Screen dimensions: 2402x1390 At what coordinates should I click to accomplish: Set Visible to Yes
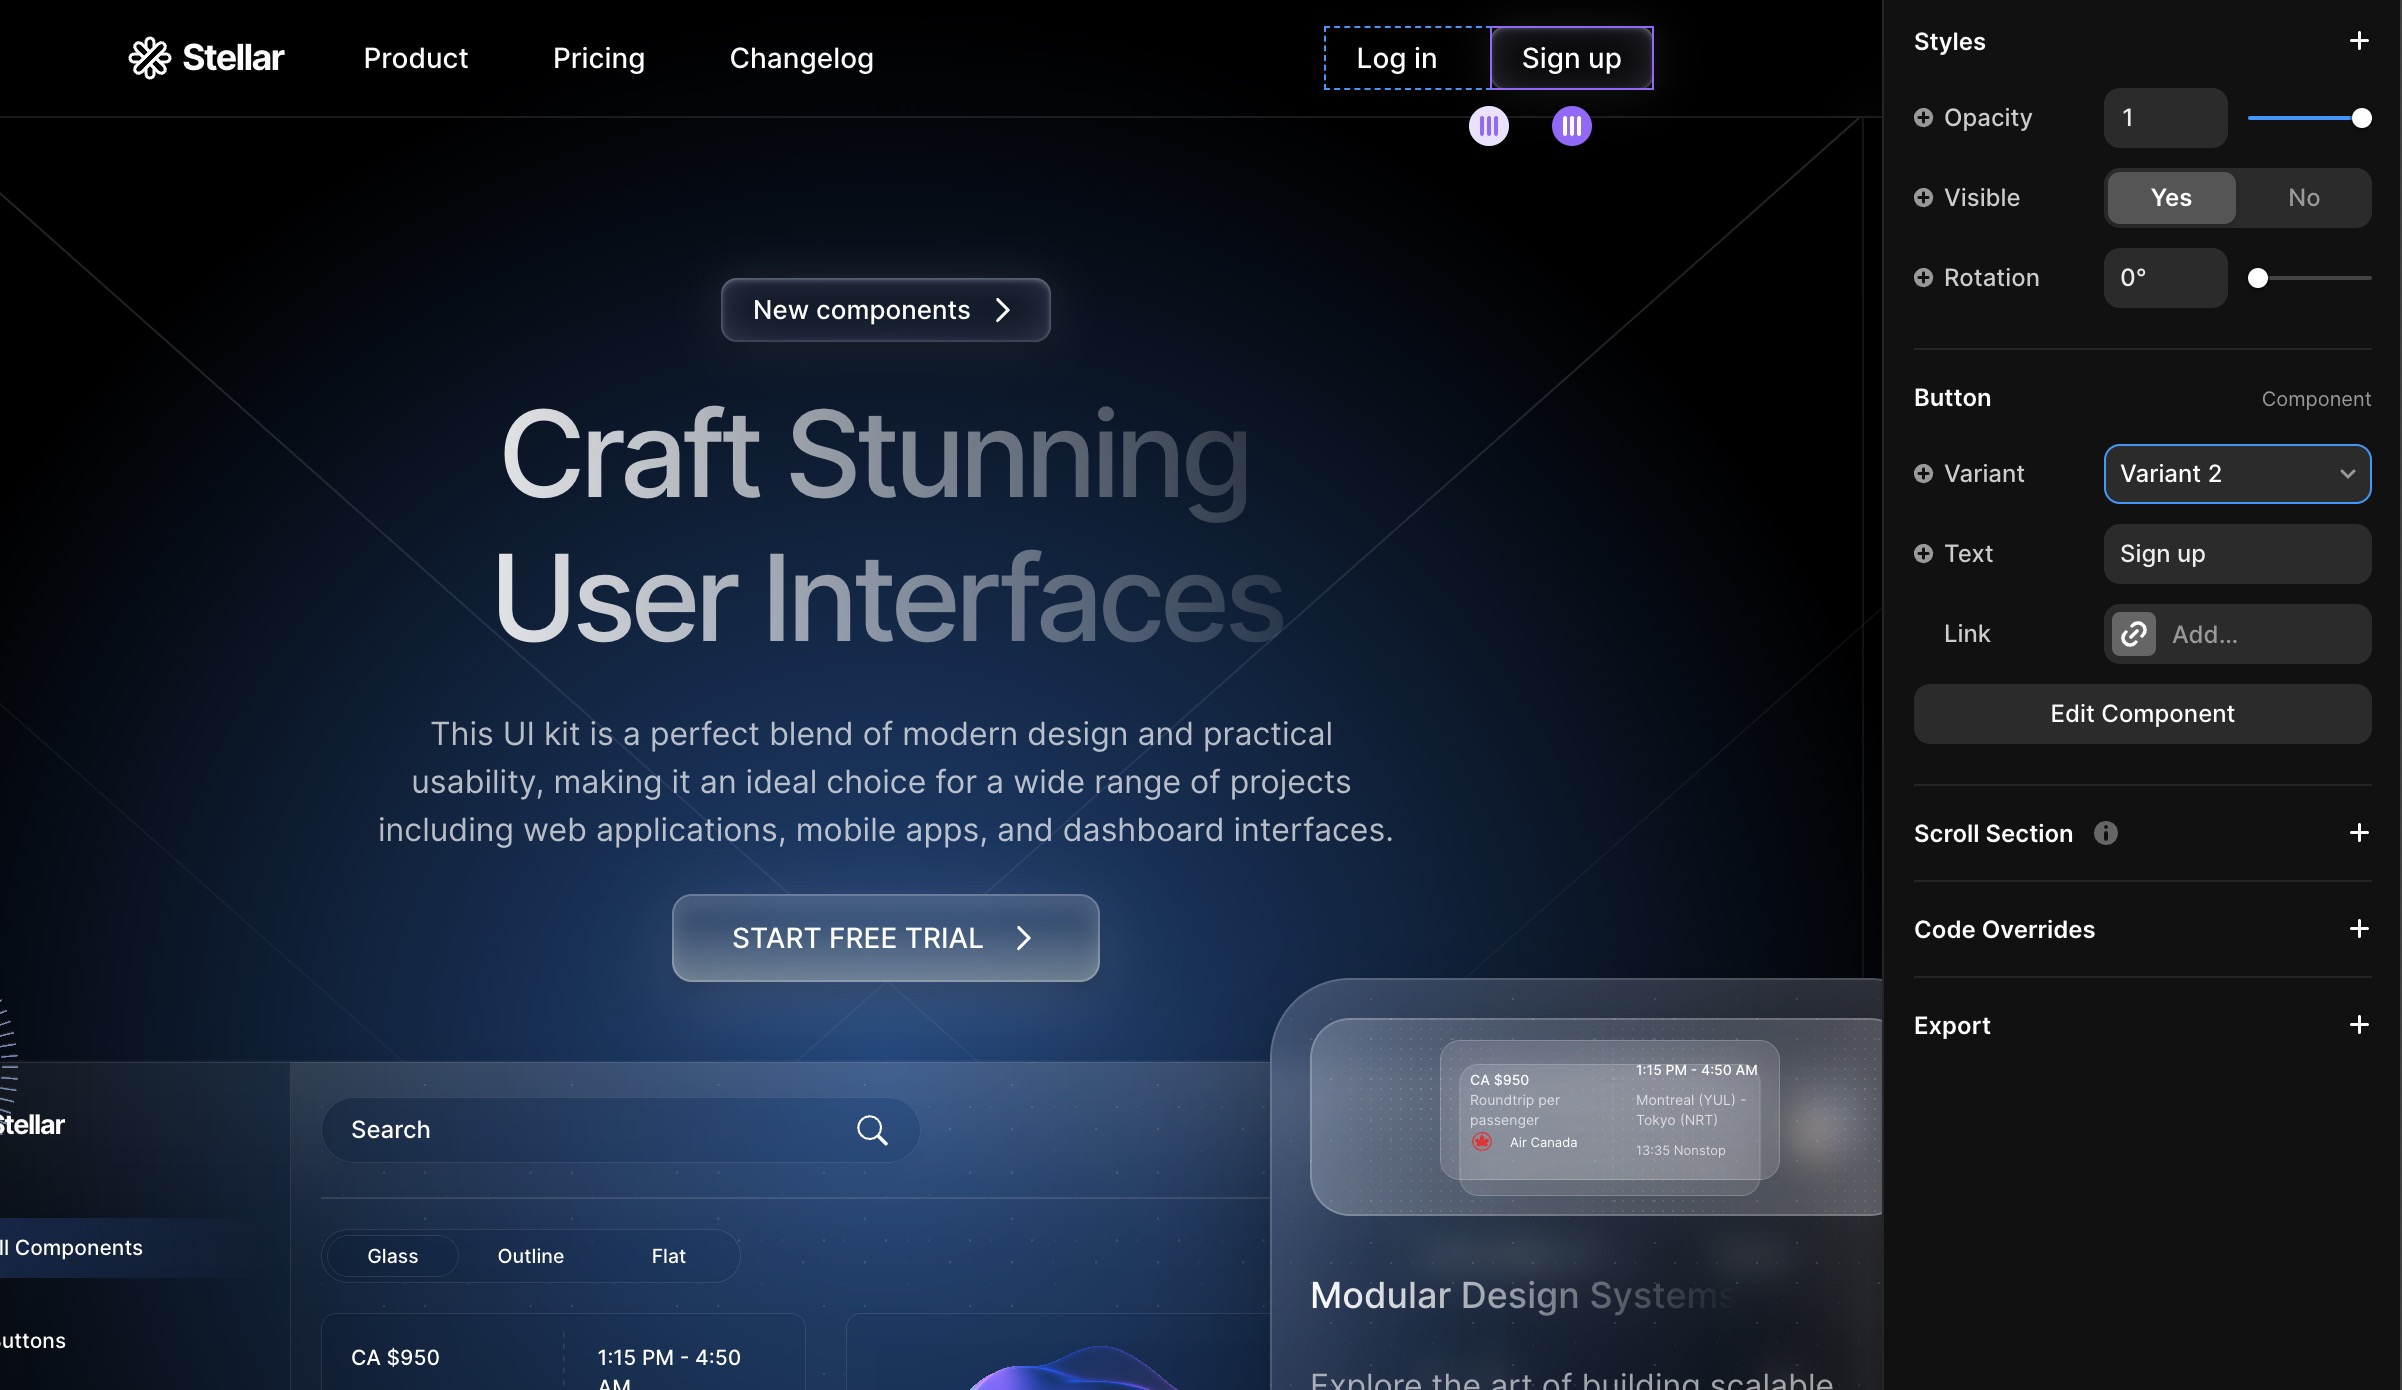(2171, 198)
